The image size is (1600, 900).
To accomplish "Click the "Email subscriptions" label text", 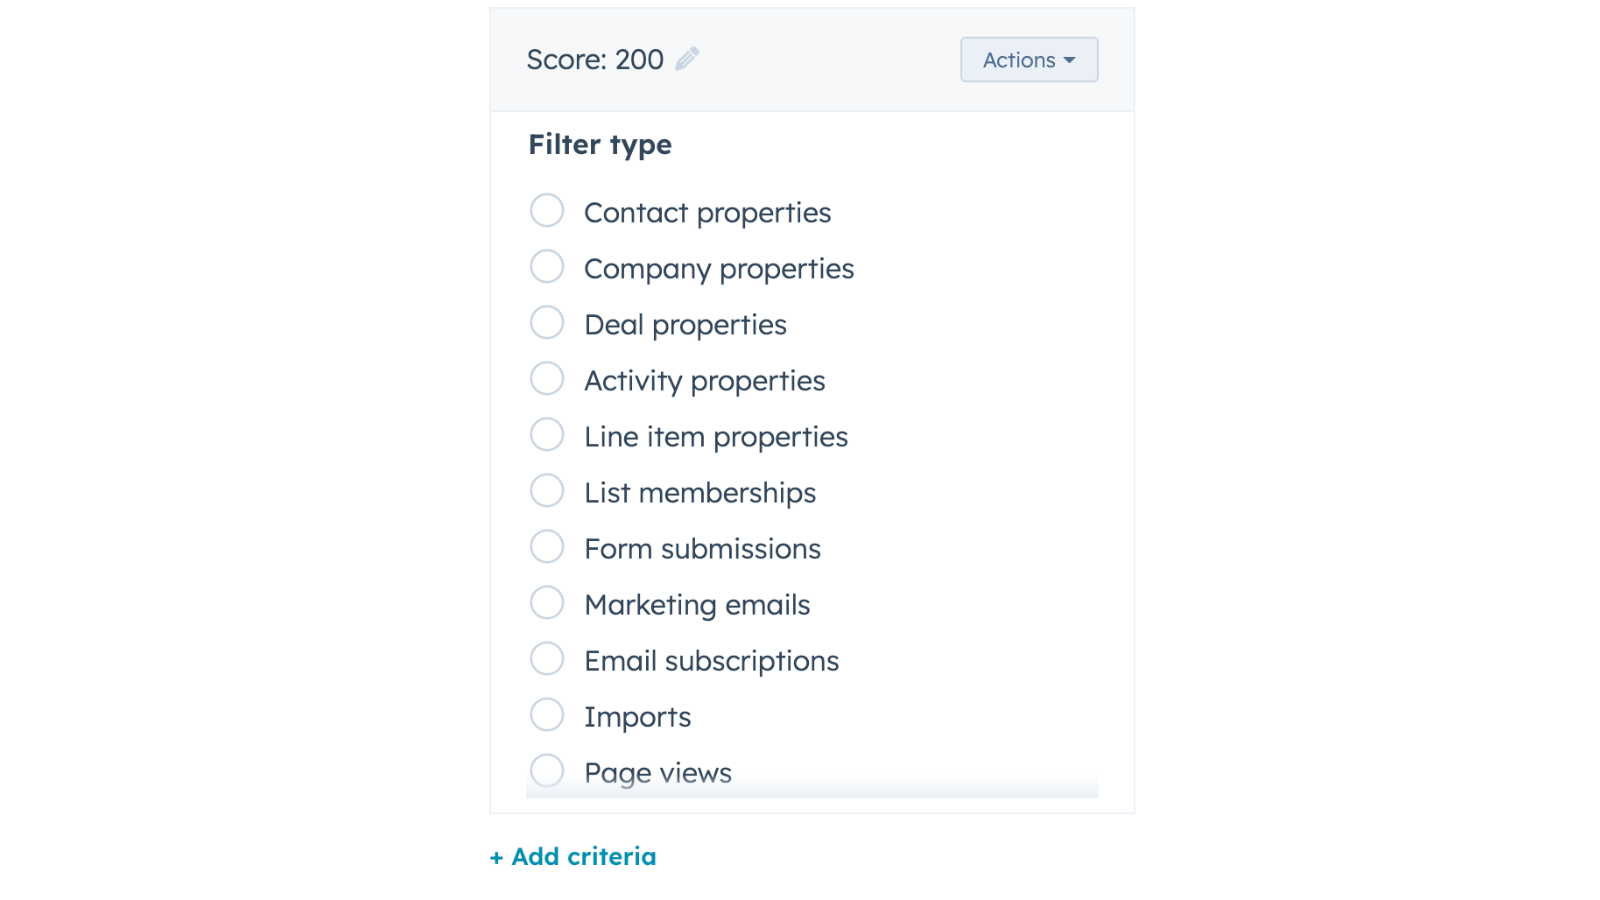I will [x=711, y=661].
